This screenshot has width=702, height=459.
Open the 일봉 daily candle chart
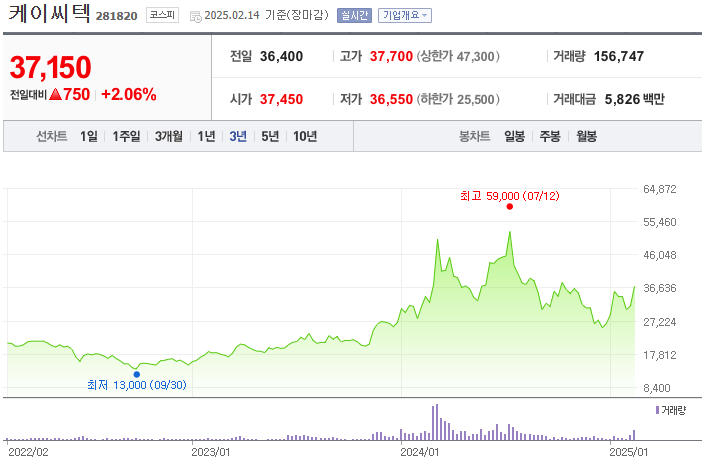(514, 136)
